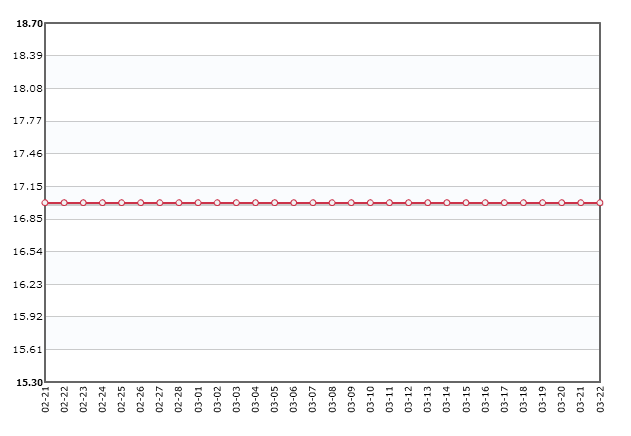Click the 03-01 x-axis date label
The height and width of the screenshot is (436, 631).
point(198,399)
